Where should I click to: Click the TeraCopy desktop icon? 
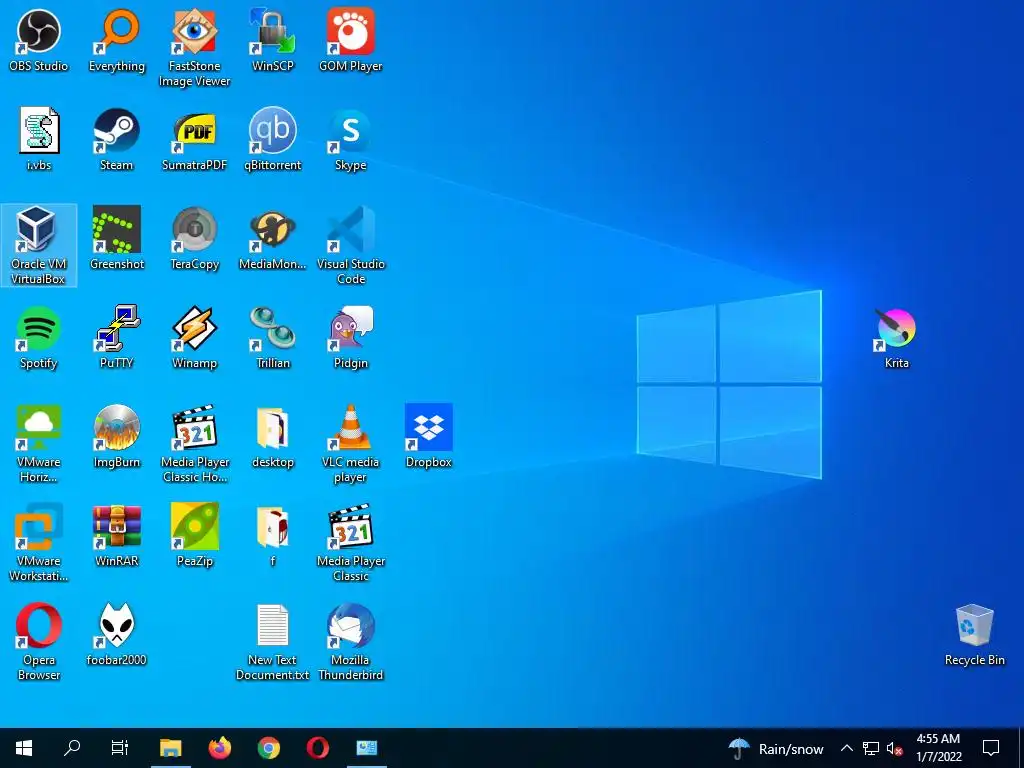point(195,238)
